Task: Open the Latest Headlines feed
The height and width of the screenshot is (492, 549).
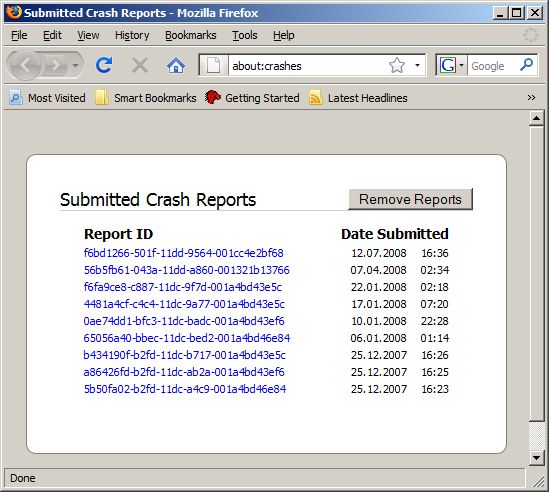Action: click(x=358, y=98)
